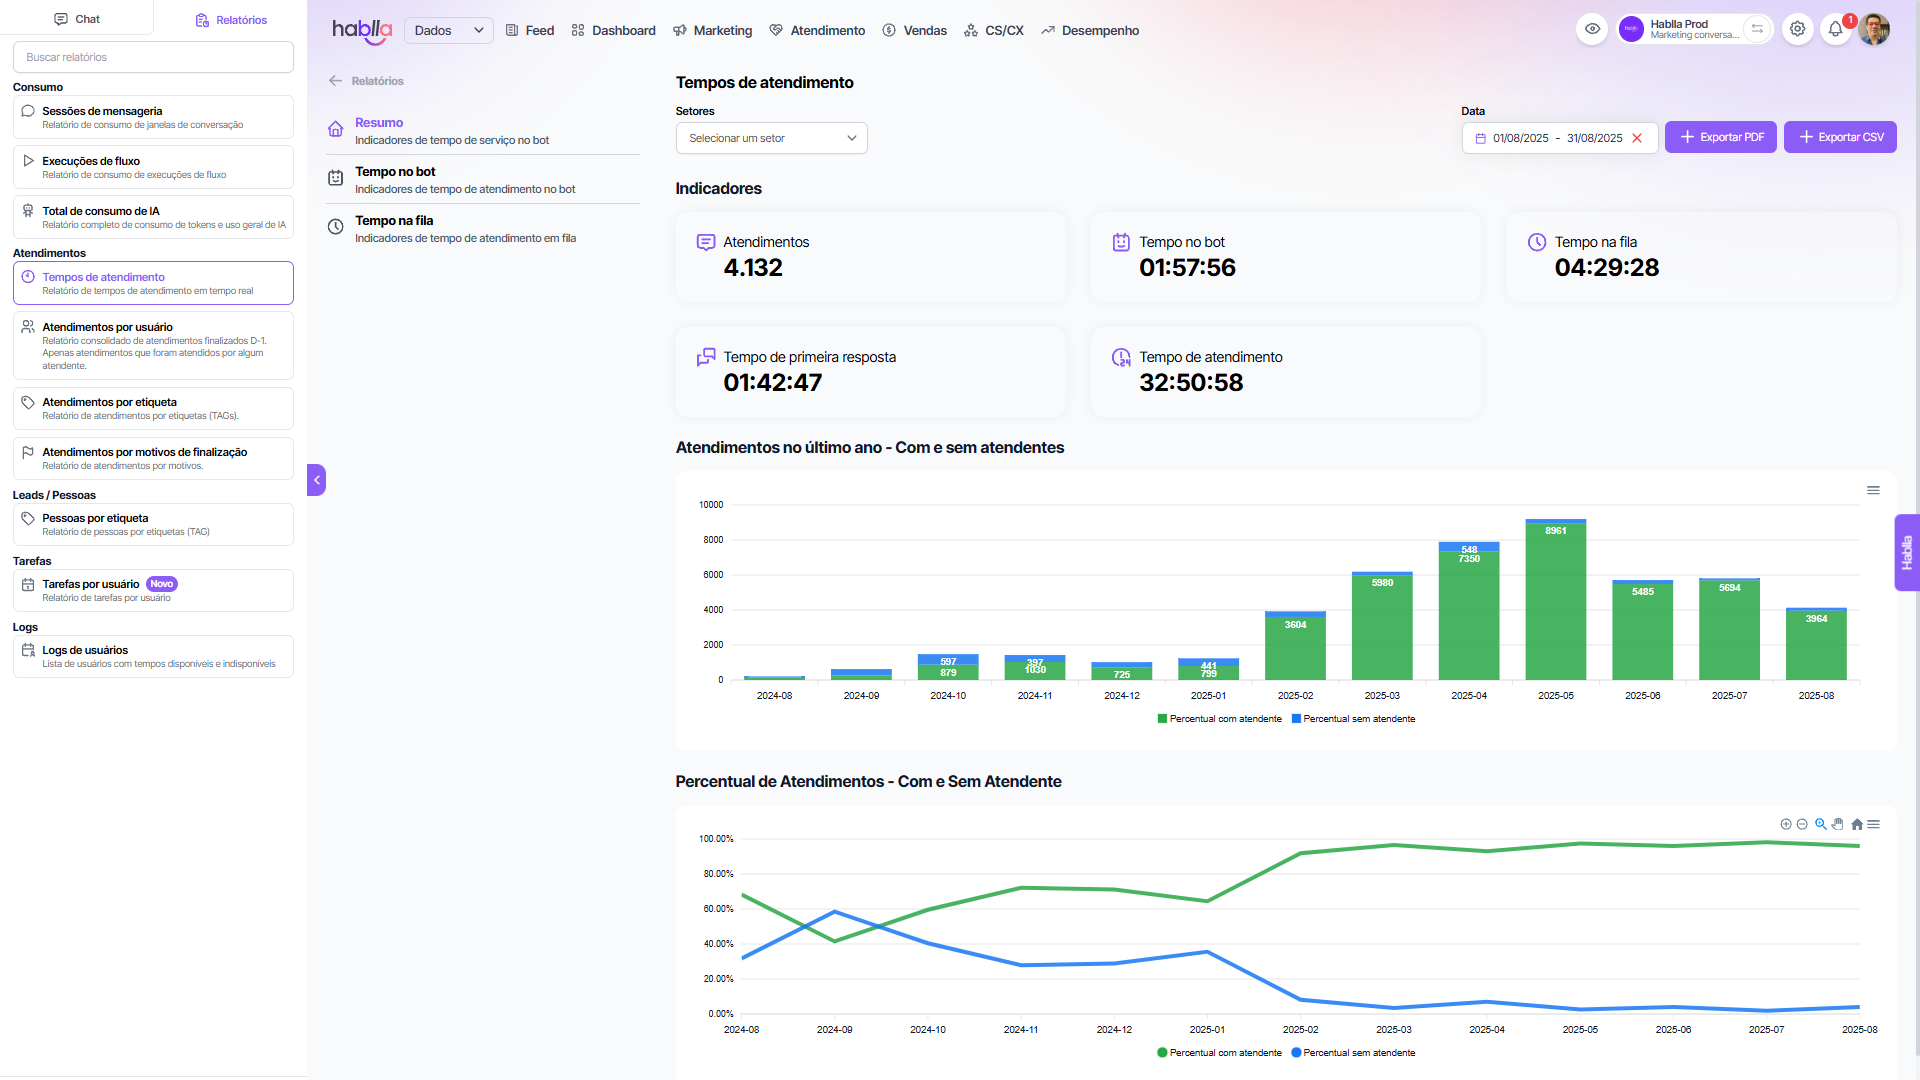Collapse the sidebar with purple chevron handle
Viewport: 1920px width, 1080px height.
pyautogui.click(x=317, y=480)
